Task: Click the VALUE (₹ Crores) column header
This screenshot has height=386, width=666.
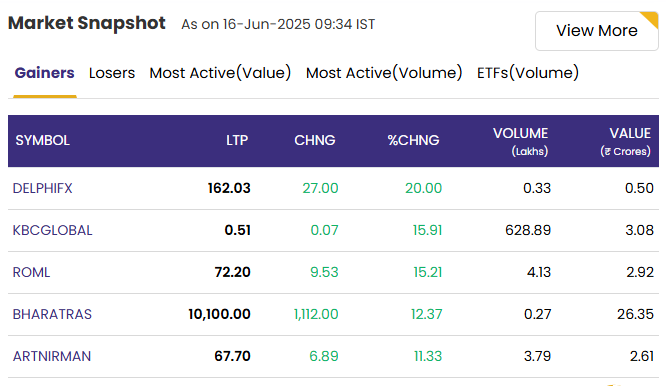Action: 625,141
